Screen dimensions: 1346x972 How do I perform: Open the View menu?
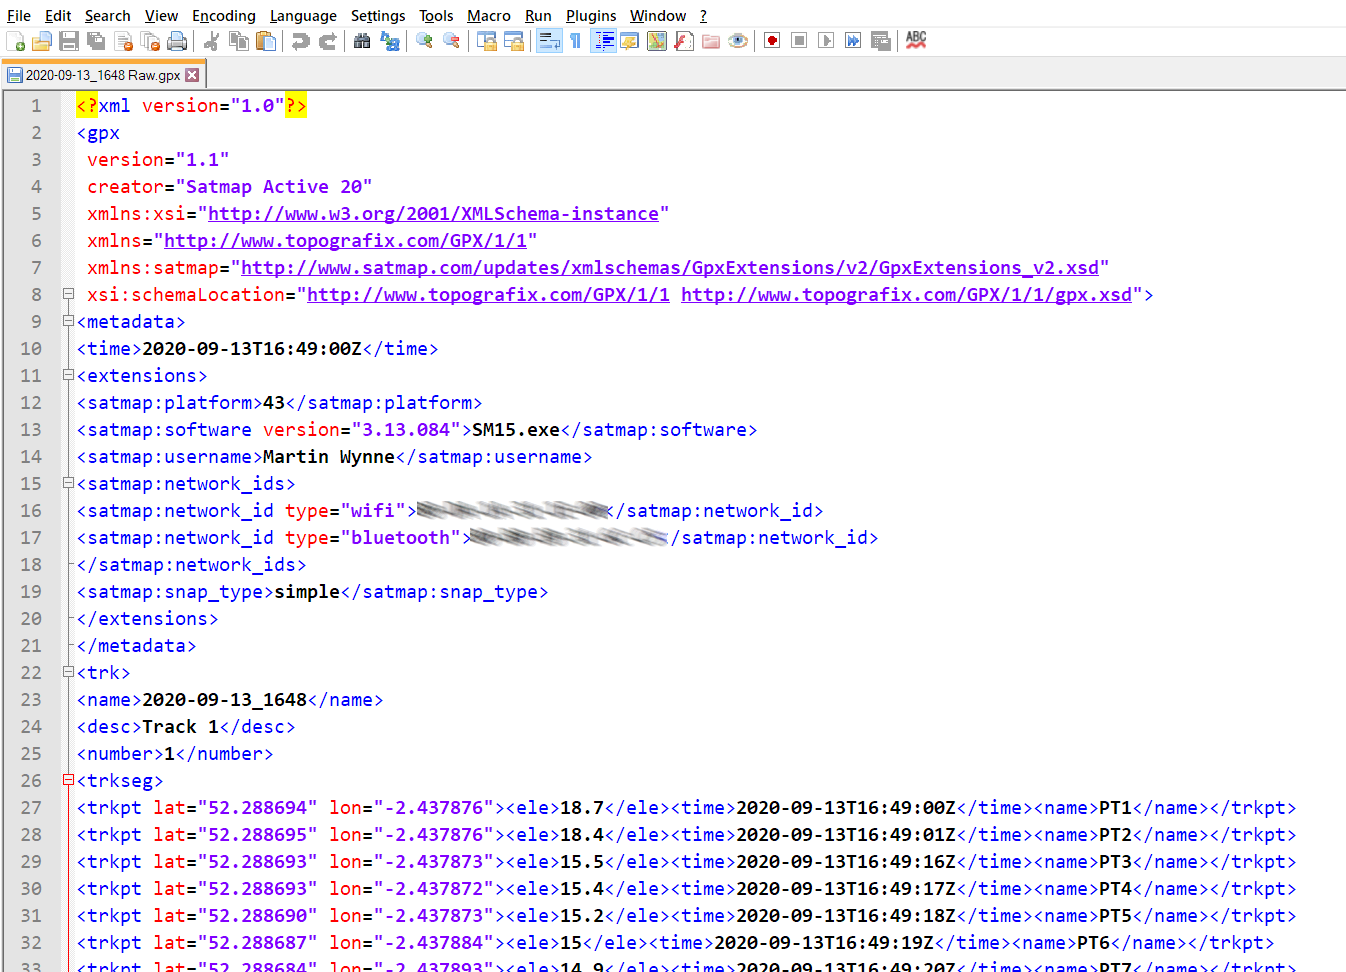161,16
